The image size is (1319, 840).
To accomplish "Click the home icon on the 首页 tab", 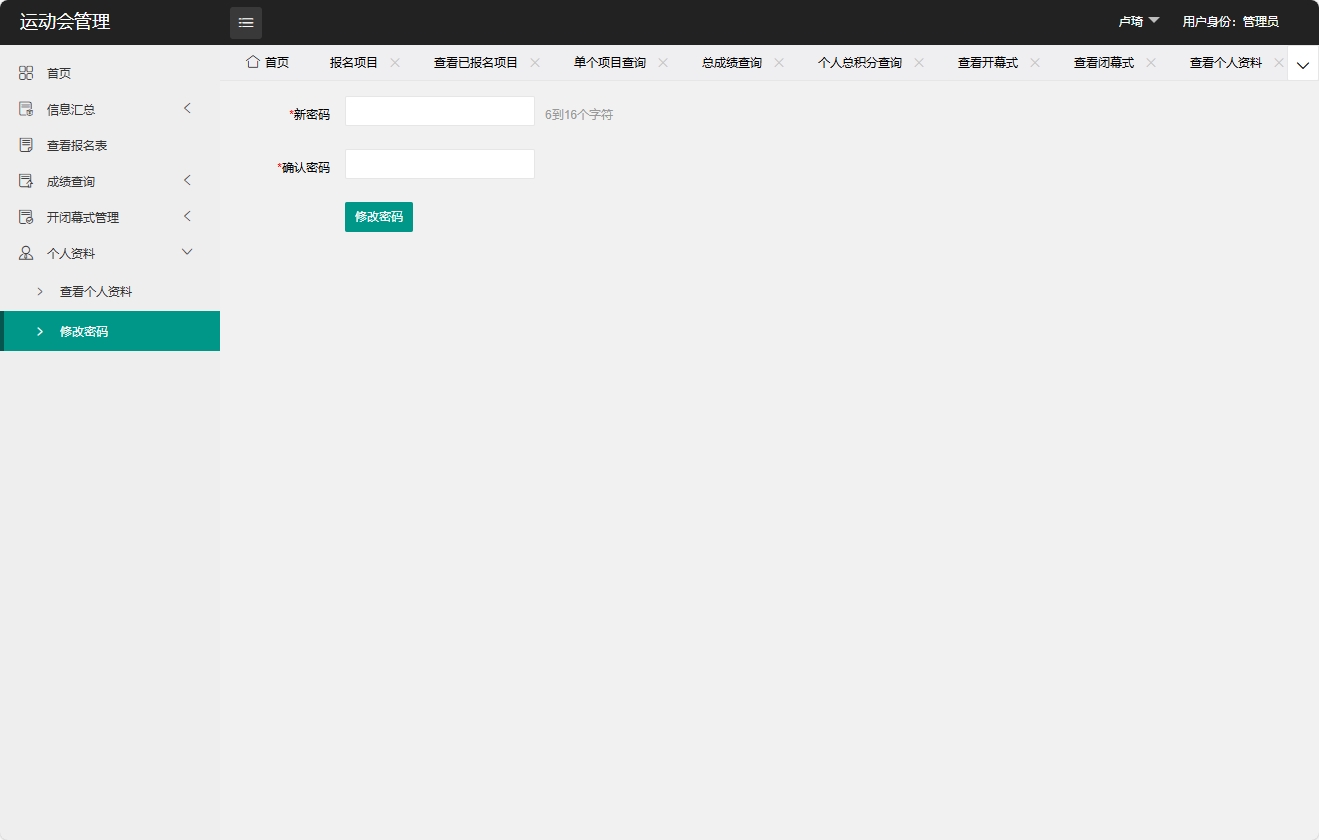I will point(252,61).
